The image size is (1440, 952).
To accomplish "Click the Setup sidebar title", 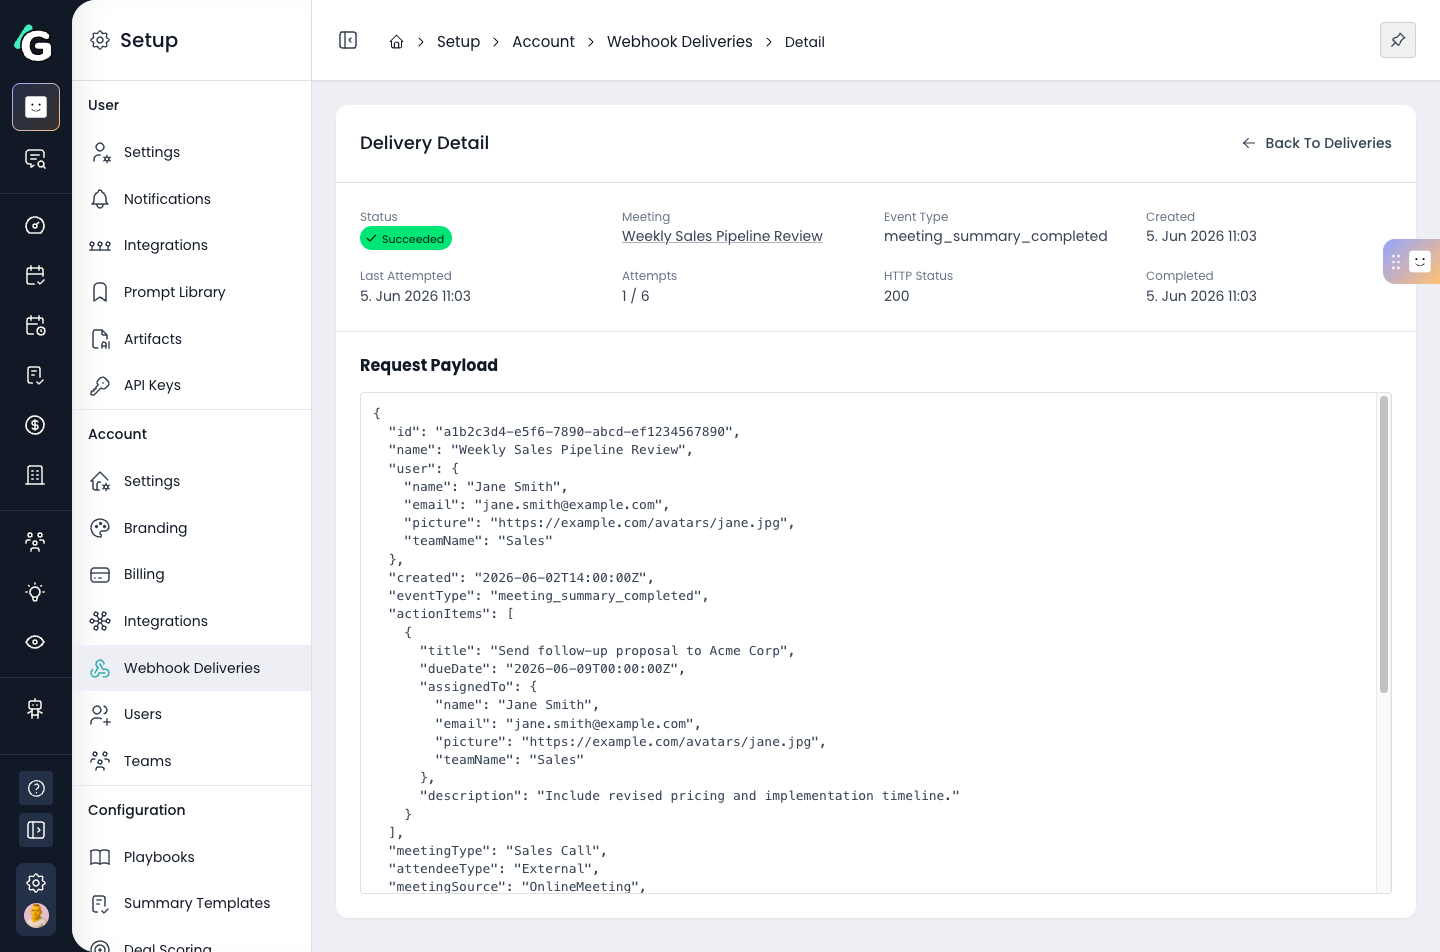I will click(x=149, y=40).
